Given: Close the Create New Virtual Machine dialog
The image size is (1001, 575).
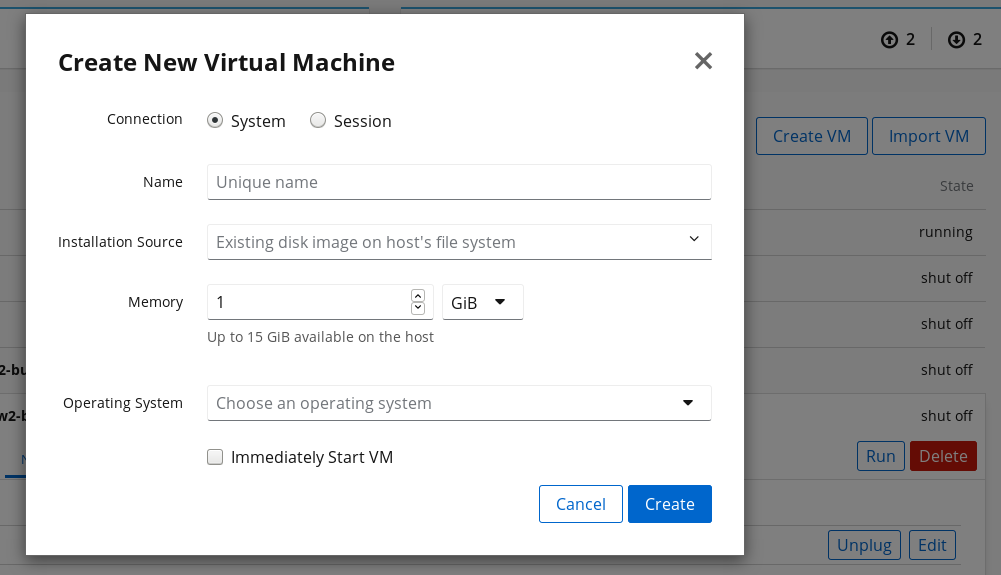Looking at the screenshot, I should (703, 61).
